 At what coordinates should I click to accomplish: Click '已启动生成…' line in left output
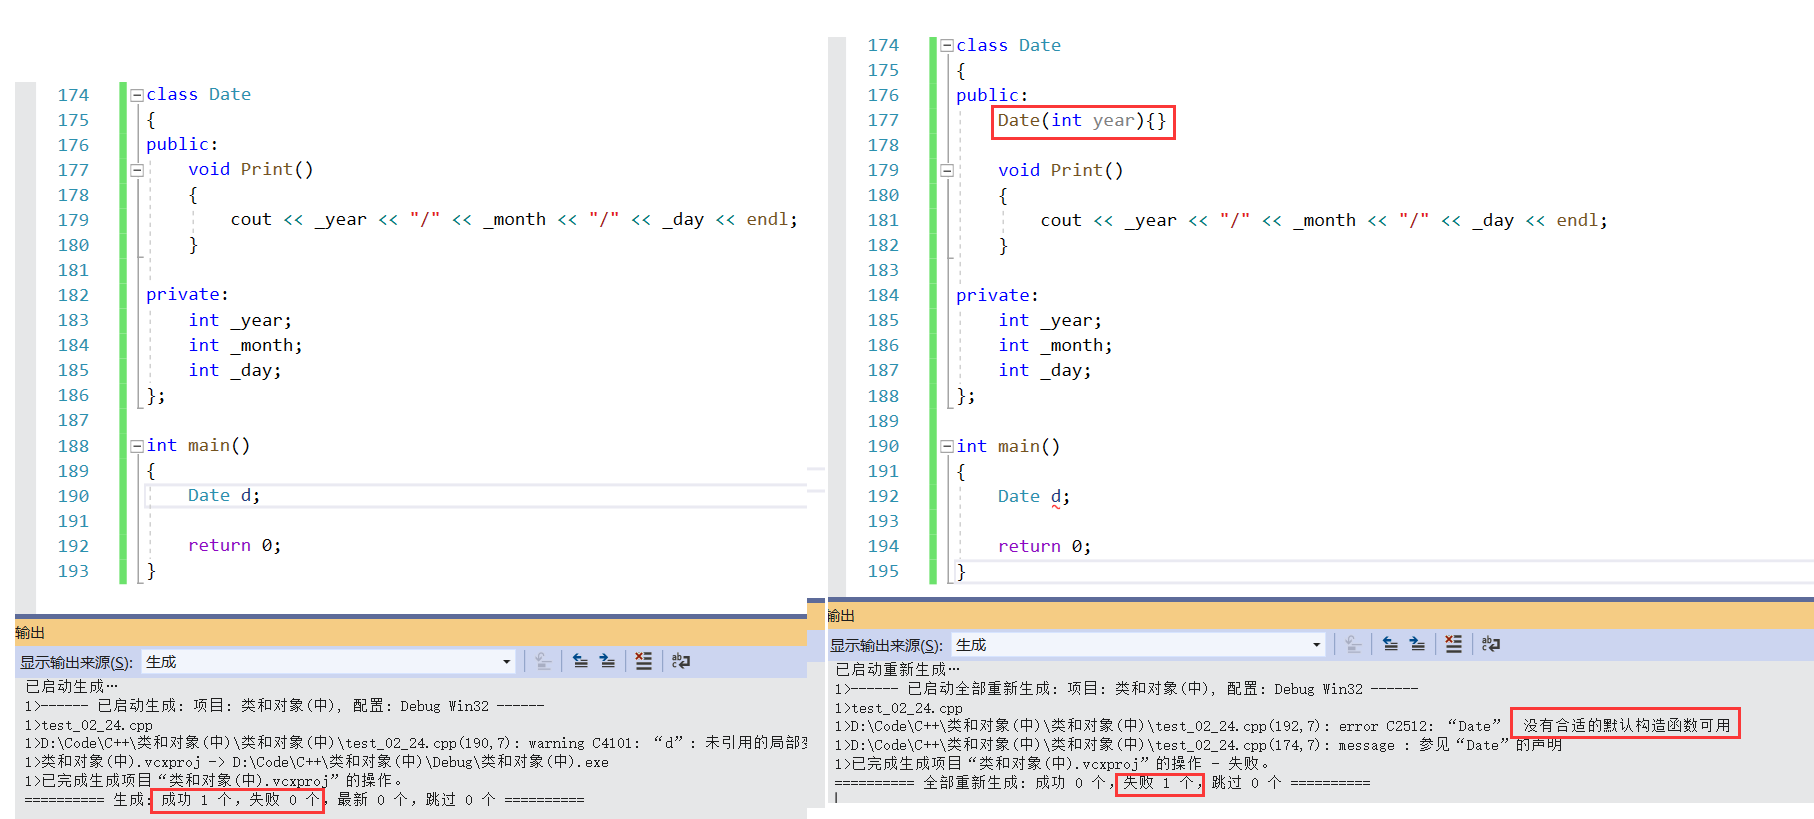click(x=71, y=686)
